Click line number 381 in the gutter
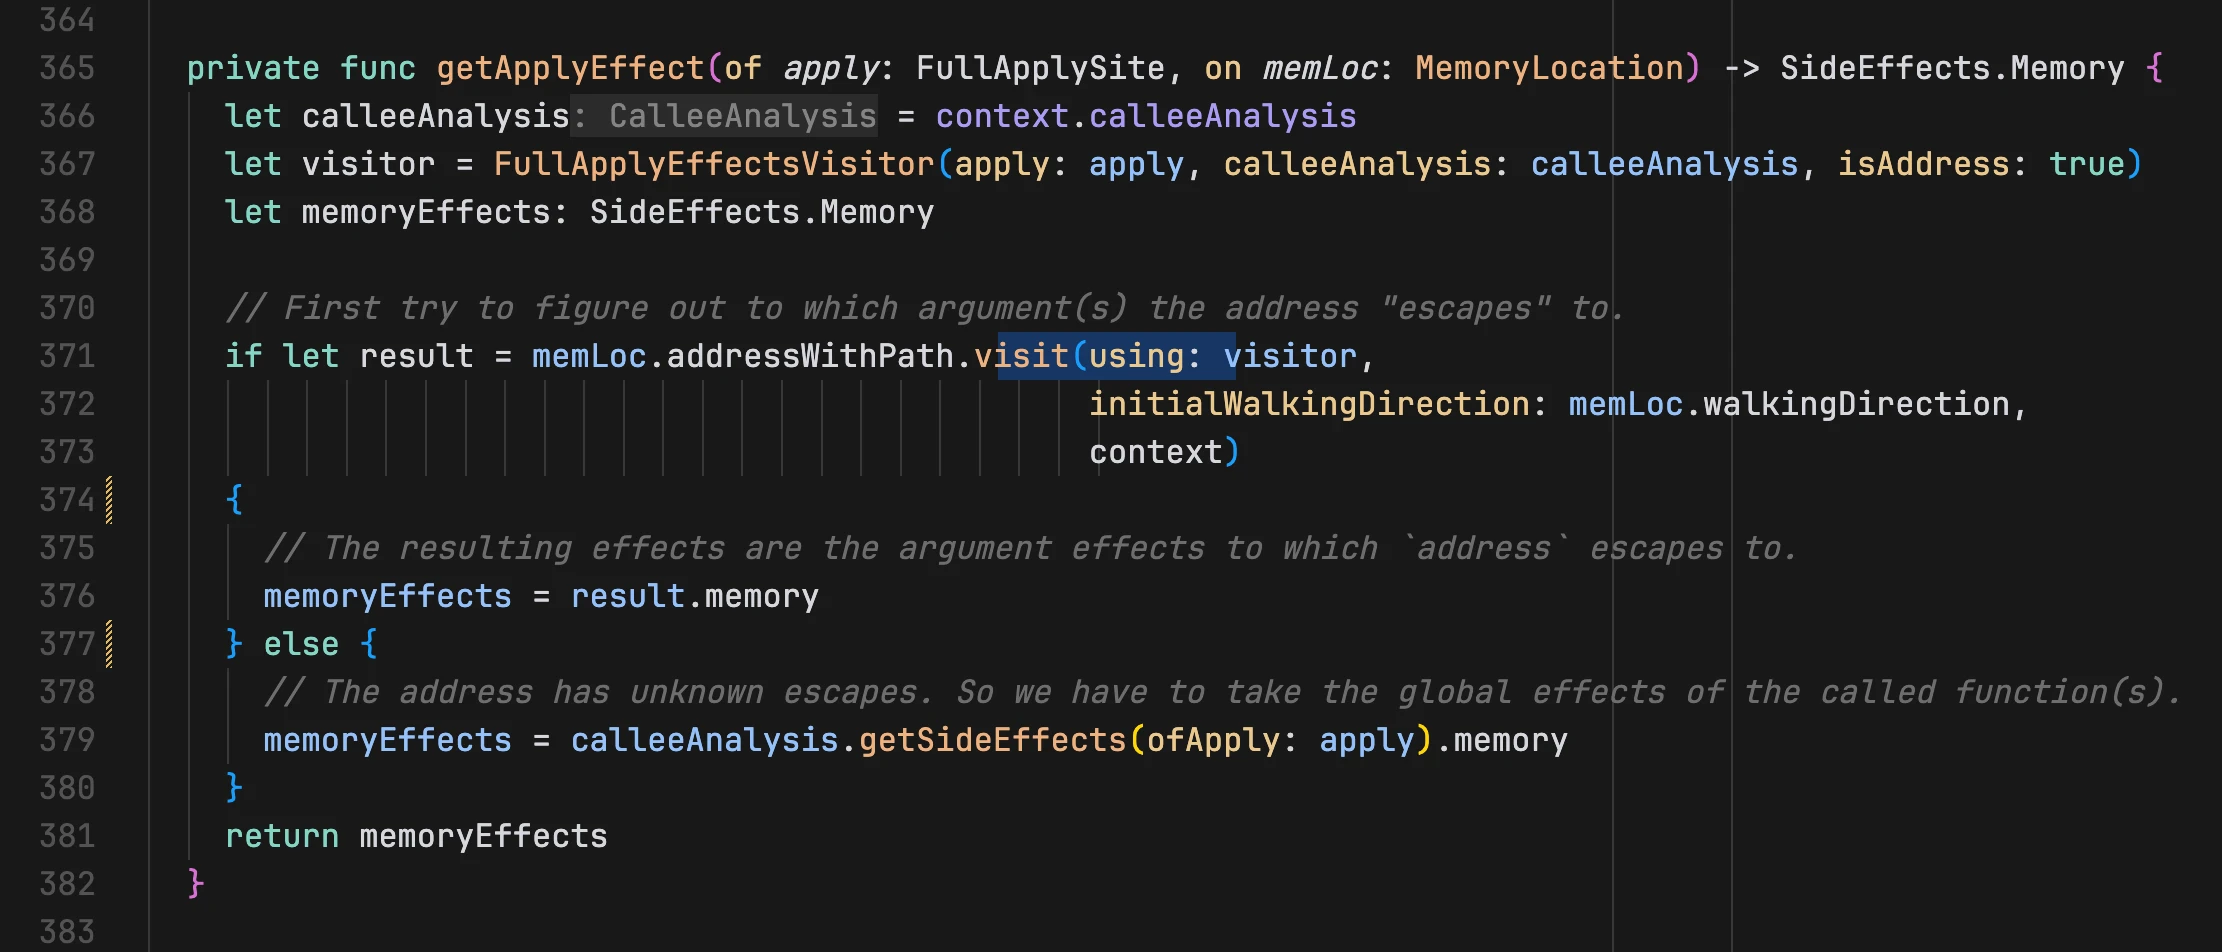Viewport: 2222px width, 952px height. 67,836
